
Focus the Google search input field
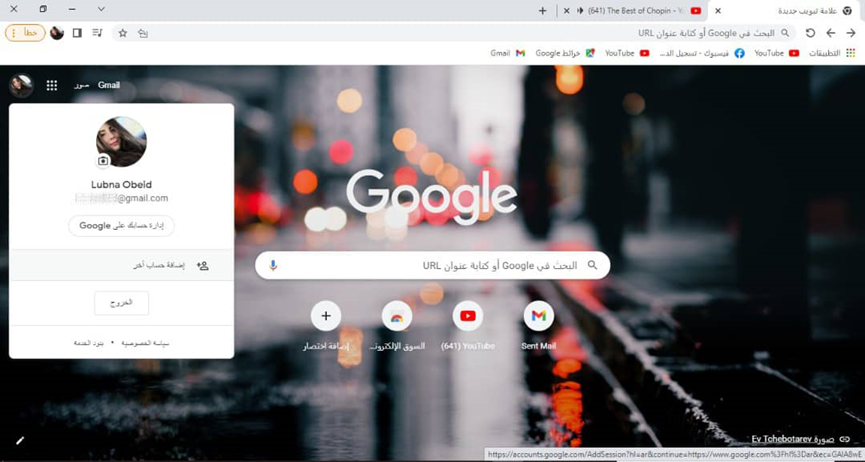432,265
